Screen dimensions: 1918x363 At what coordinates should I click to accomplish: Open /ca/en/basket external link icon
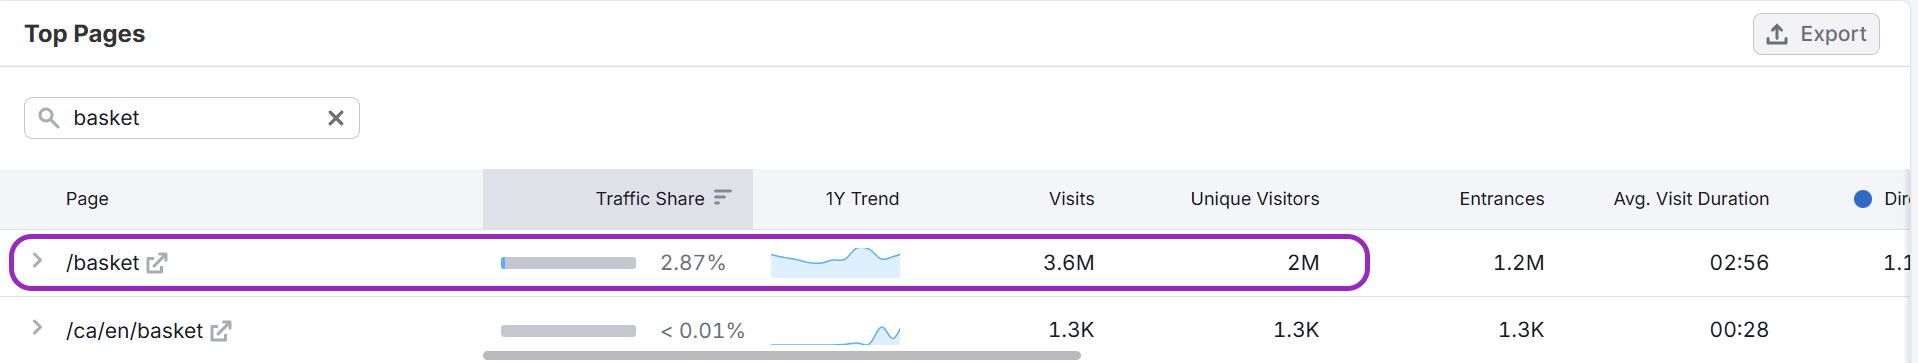221,331
